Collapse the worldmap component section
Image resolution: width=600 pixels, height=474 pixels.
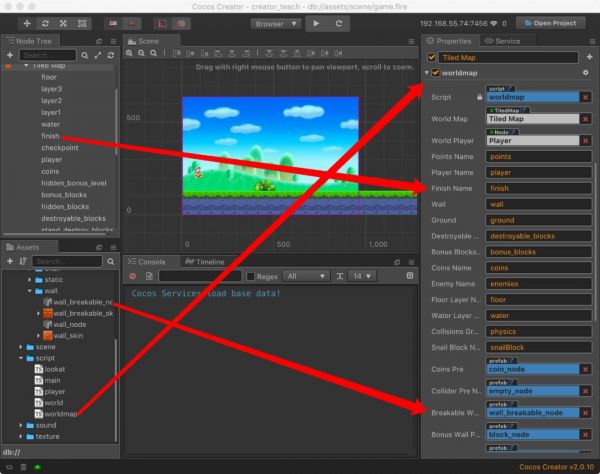[x=427, y=73]
